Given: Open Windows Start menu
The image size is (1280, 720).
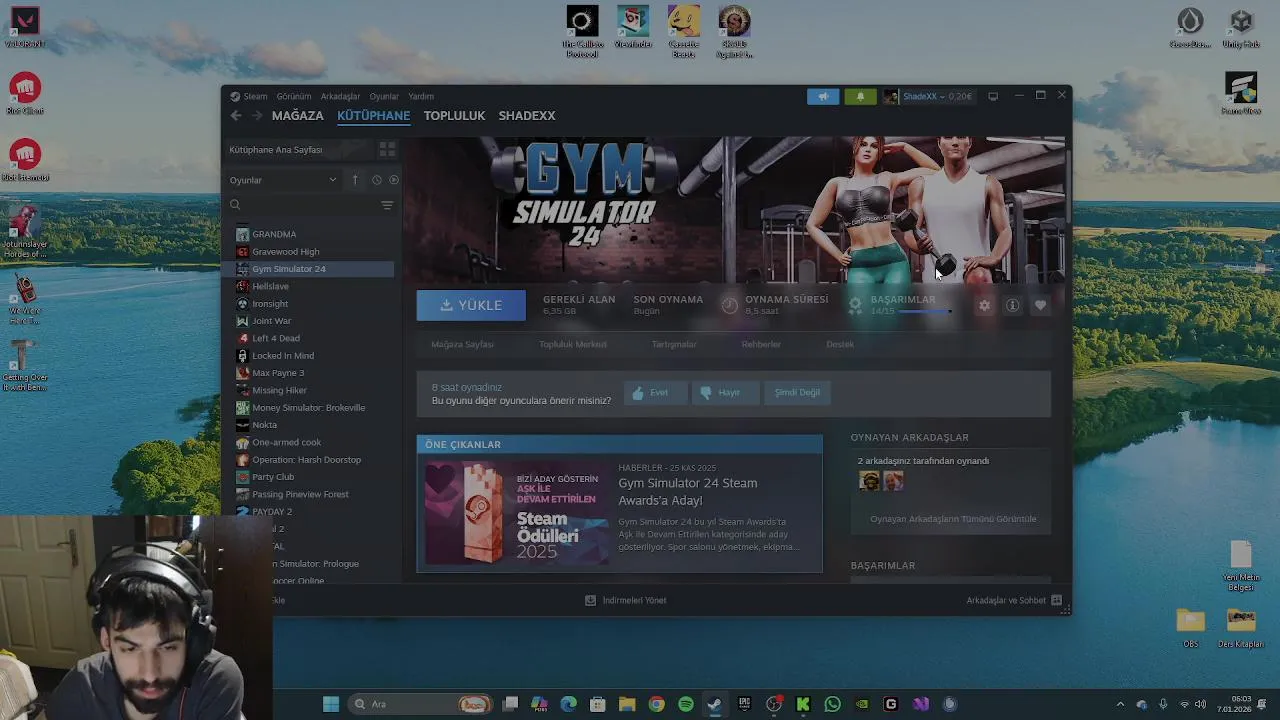Looking at the screenshot, I should 331,704.
